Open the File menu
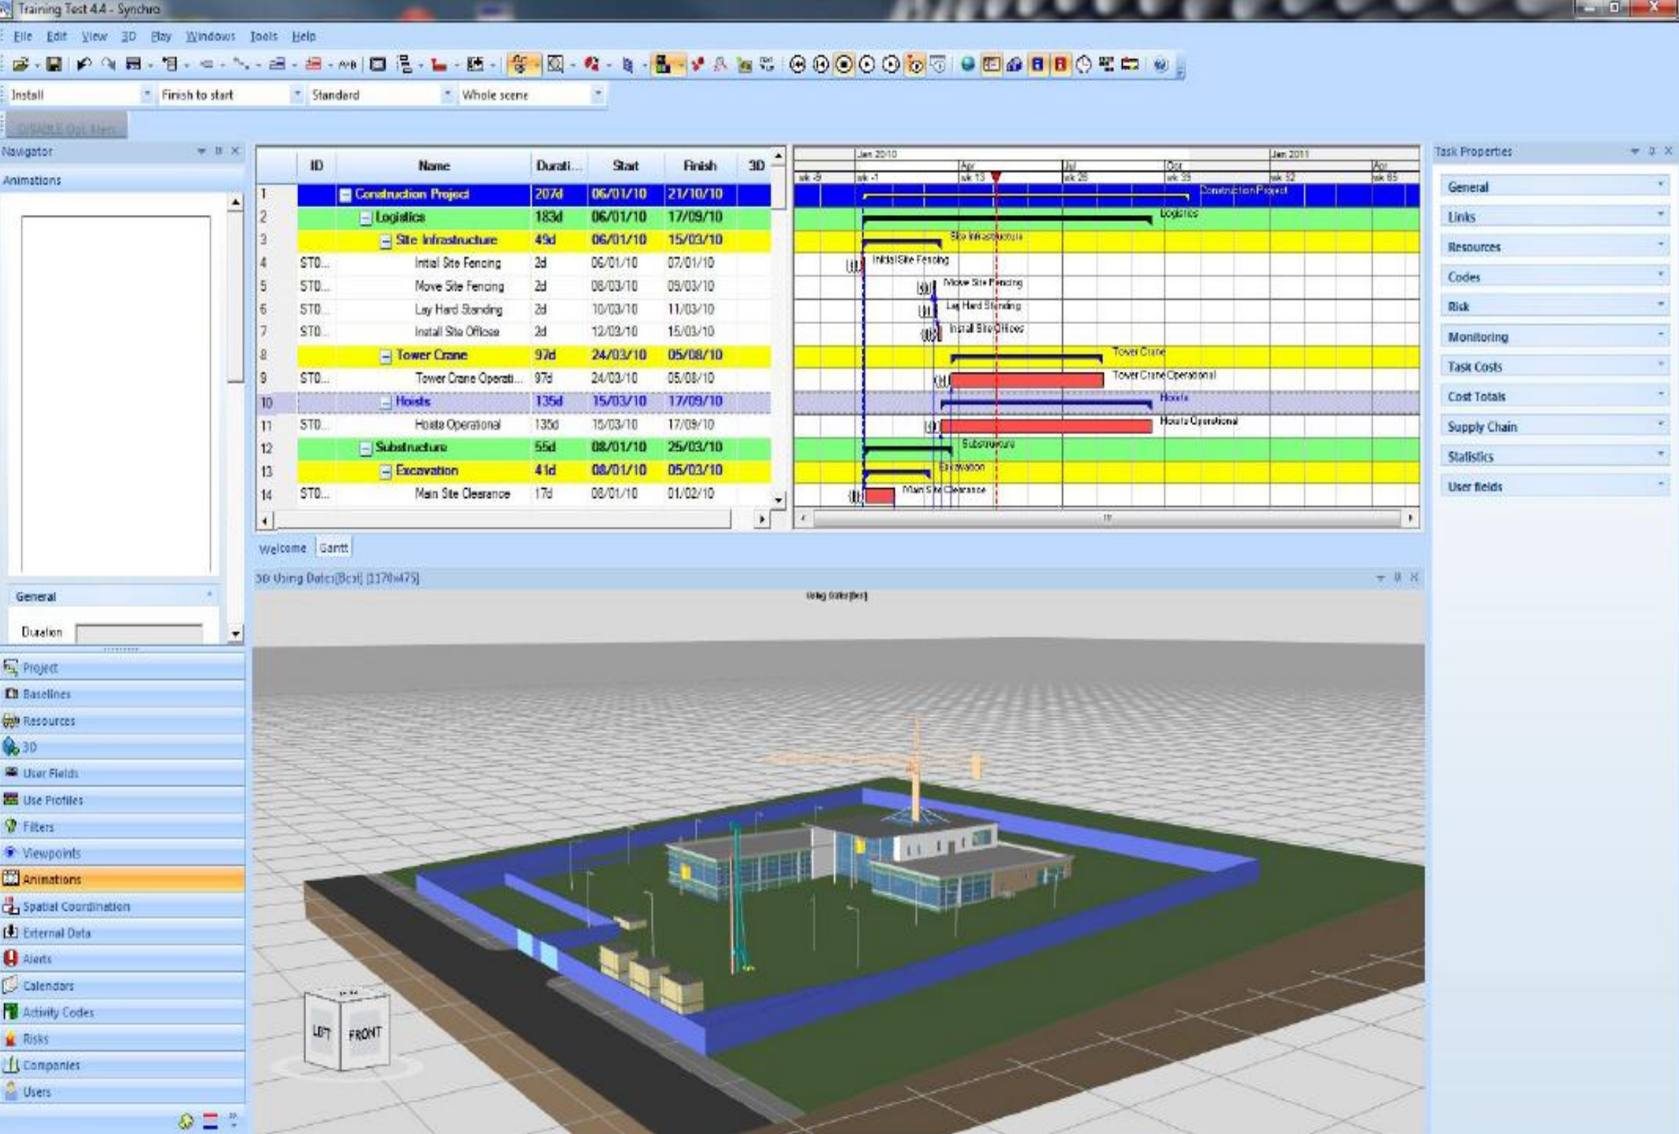The image size is (1679, 1134). pos(22,37)
